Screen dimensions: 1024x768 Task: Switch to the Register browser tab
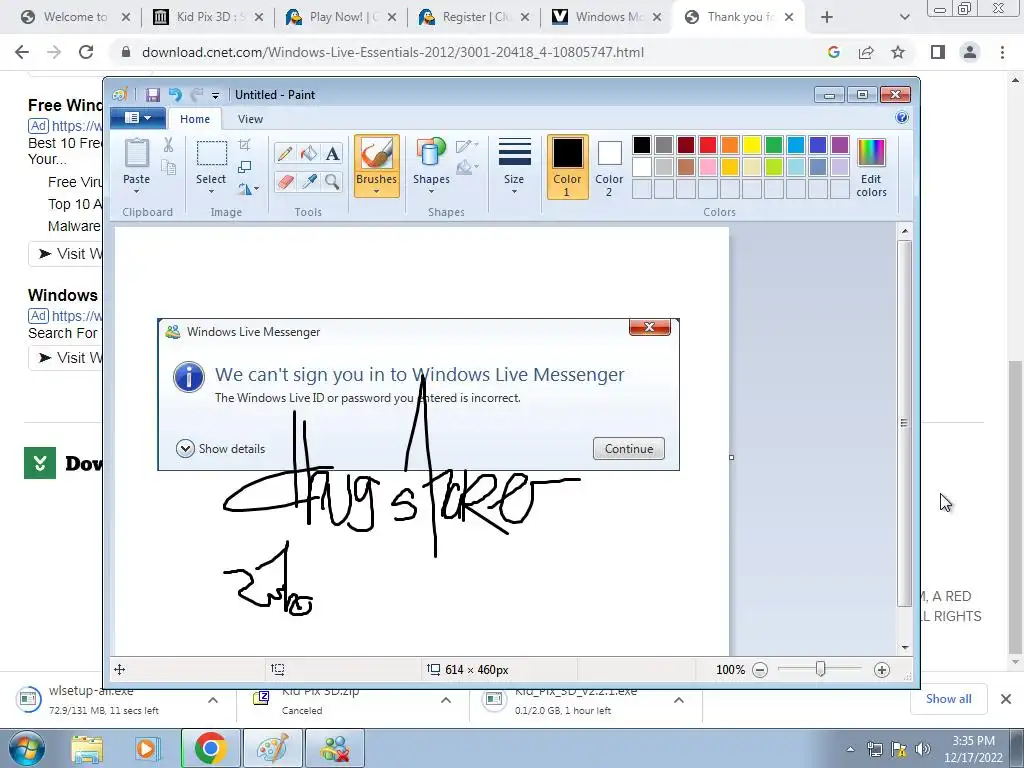(x=474, y=17)
